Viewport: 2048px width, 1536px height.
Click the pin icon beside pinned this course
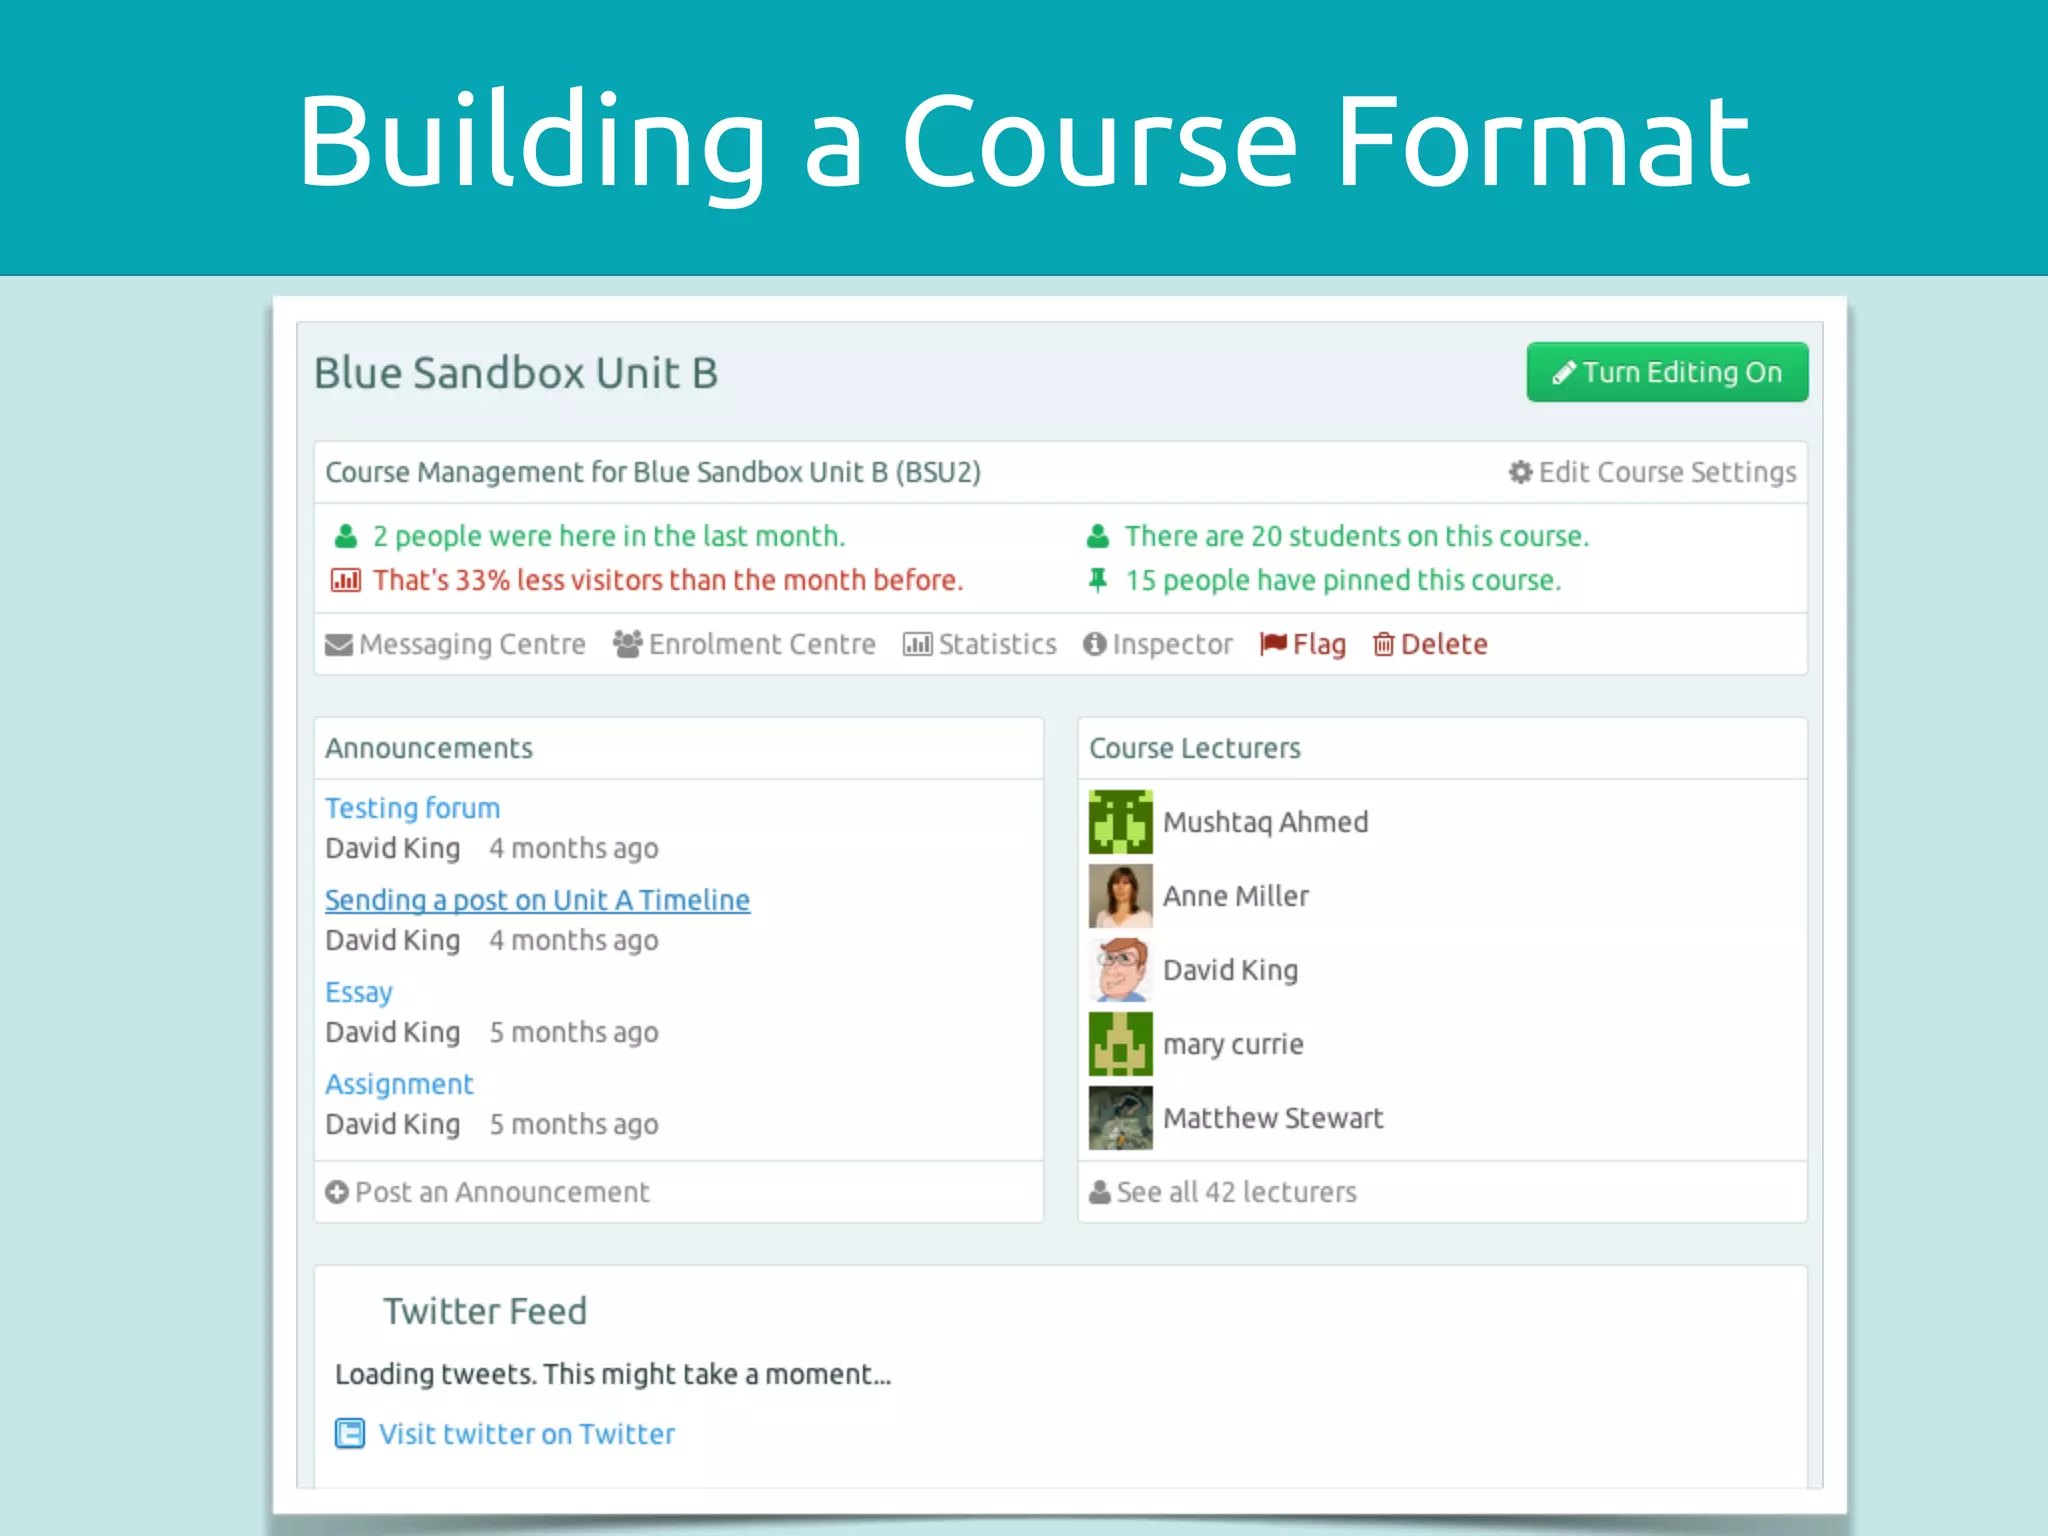click(x=1098, y=580)
